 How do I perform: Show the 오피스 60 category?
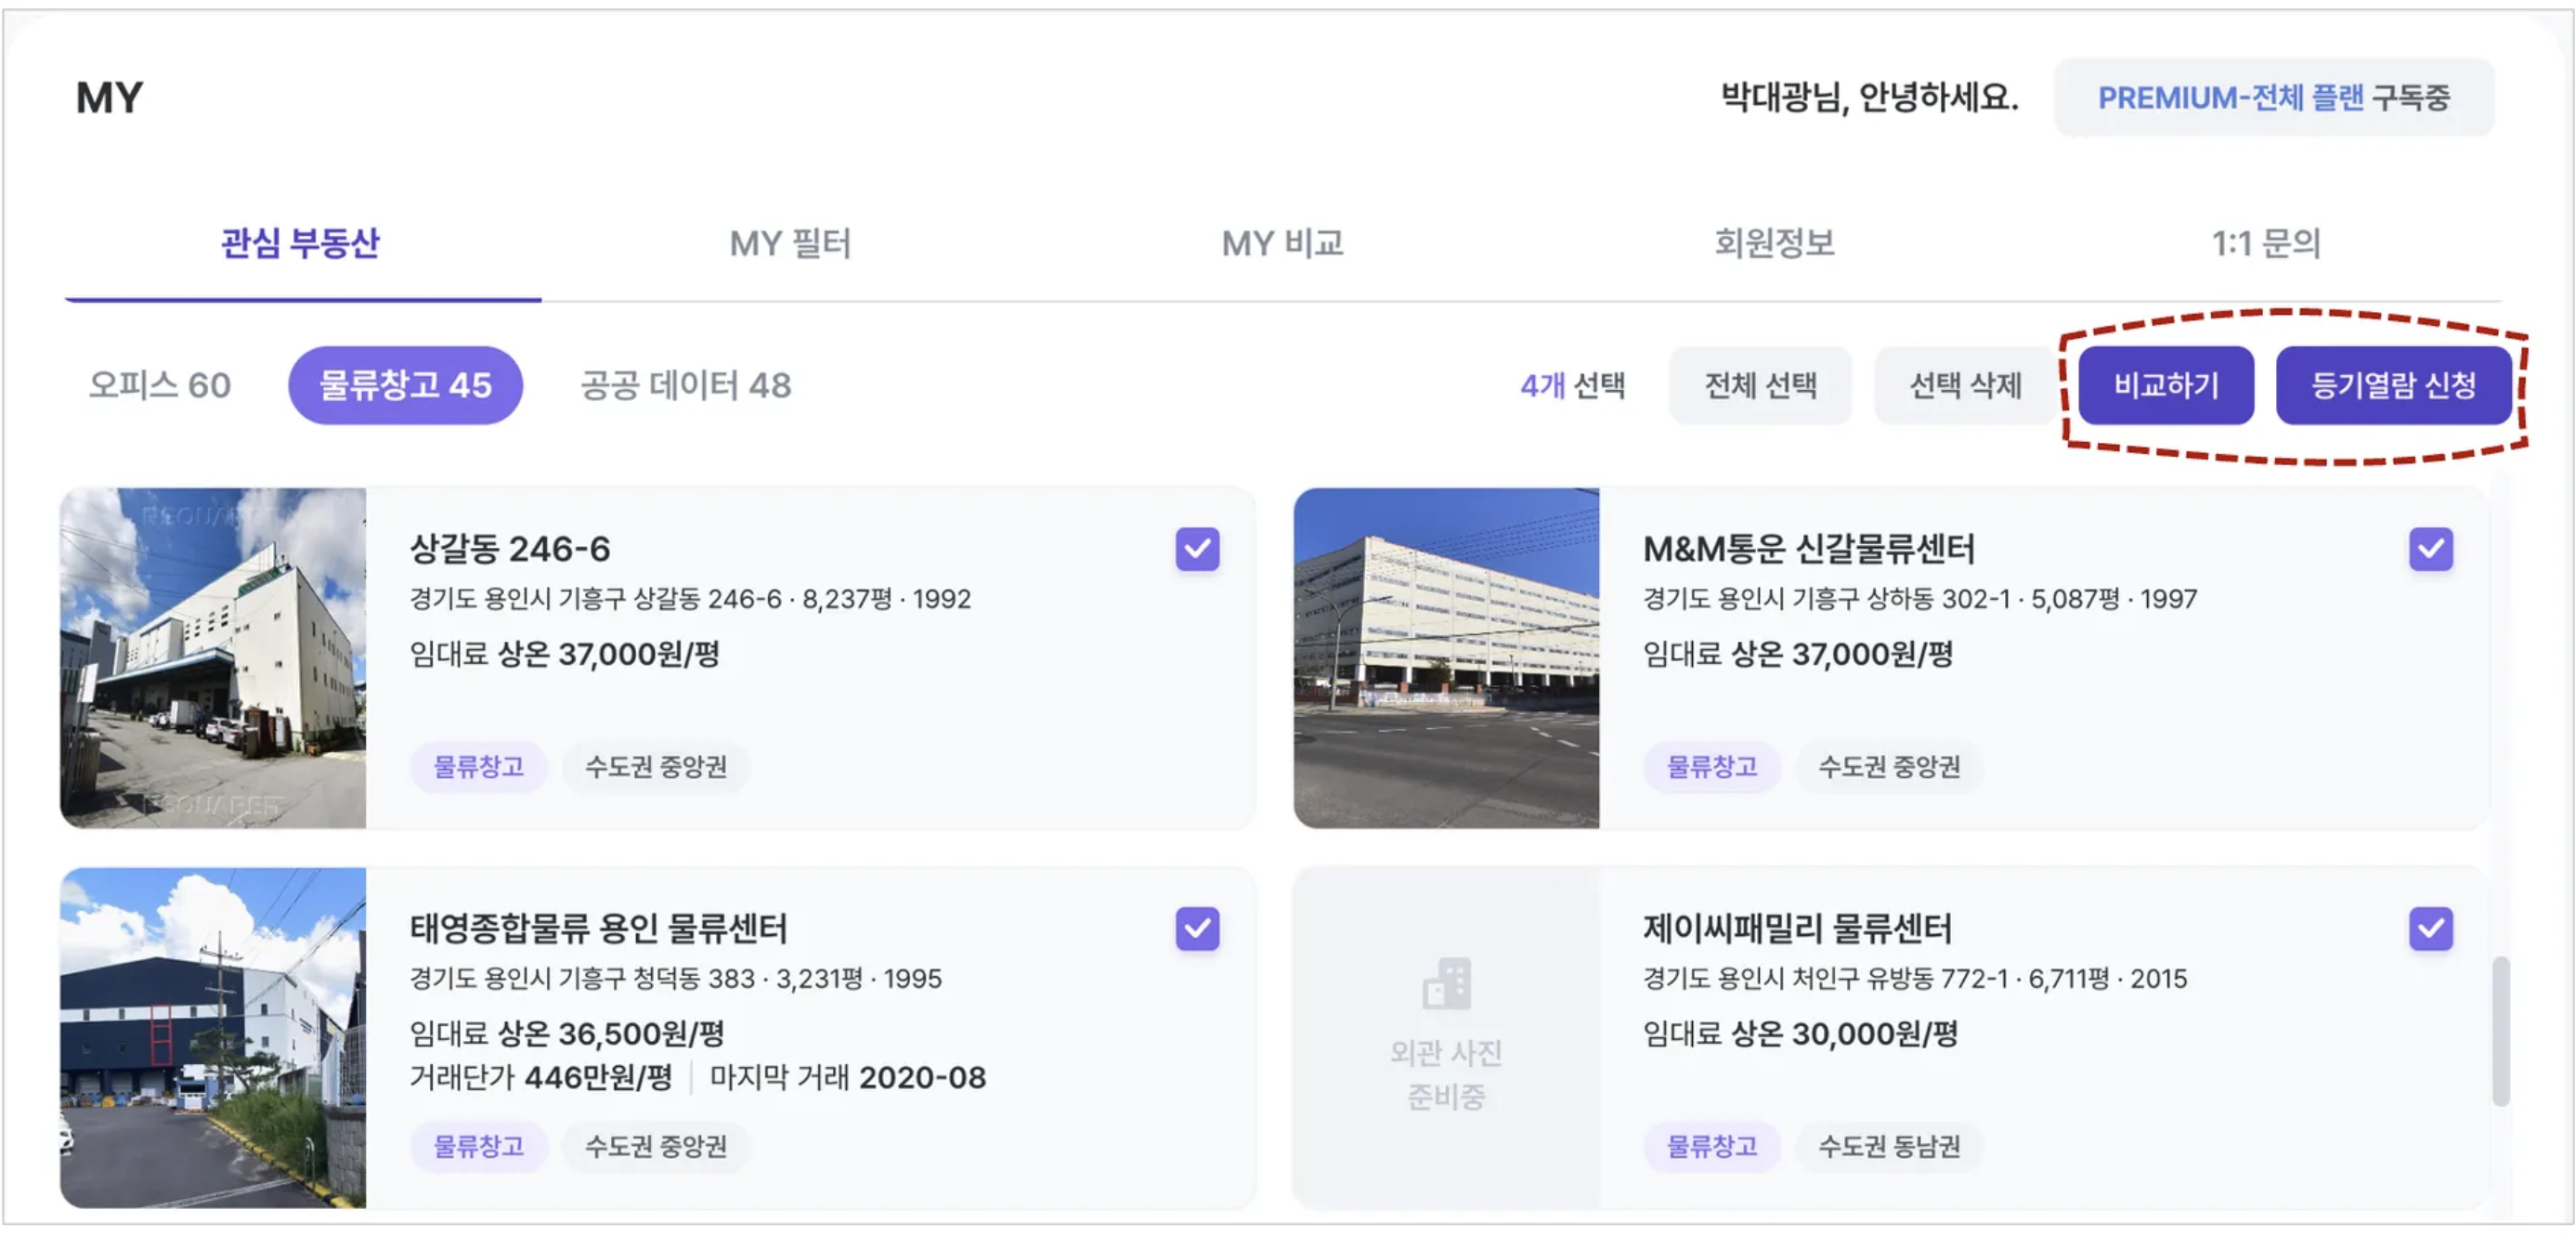[x=160, y=385]
